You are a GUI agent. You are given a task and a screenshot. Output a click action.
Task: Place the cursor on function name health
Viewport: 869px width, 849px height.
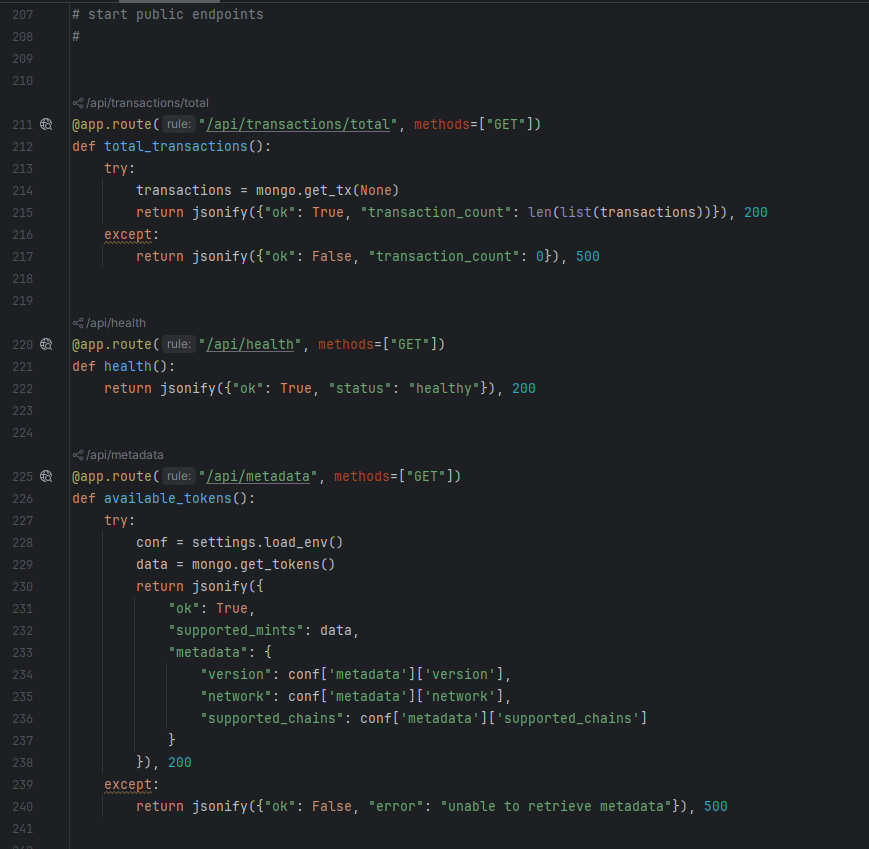[128, 366]
